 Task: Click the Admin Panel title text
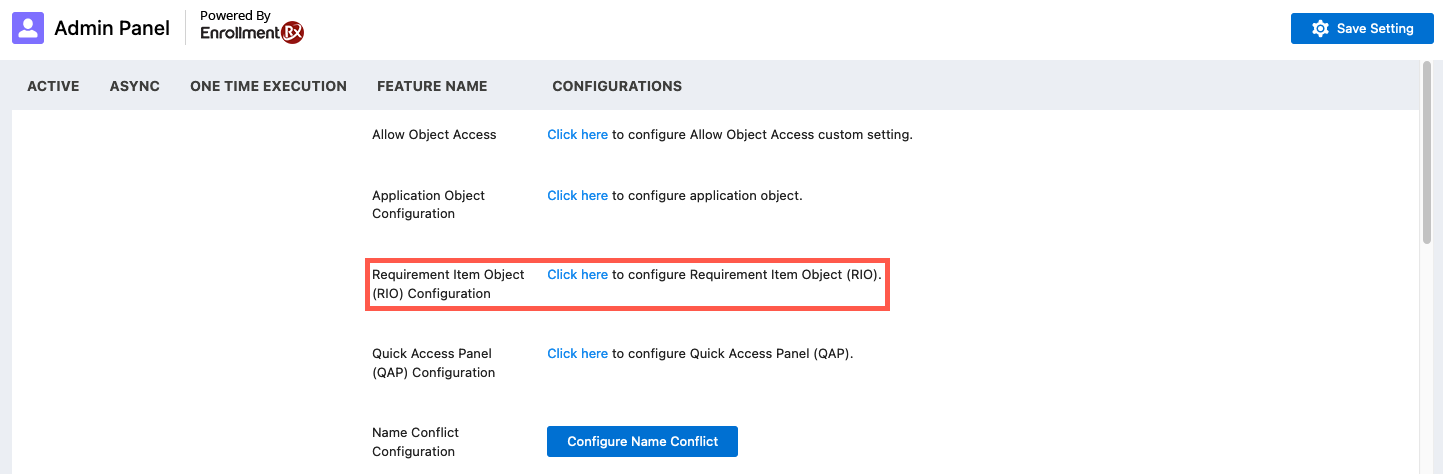coord(112,28)
